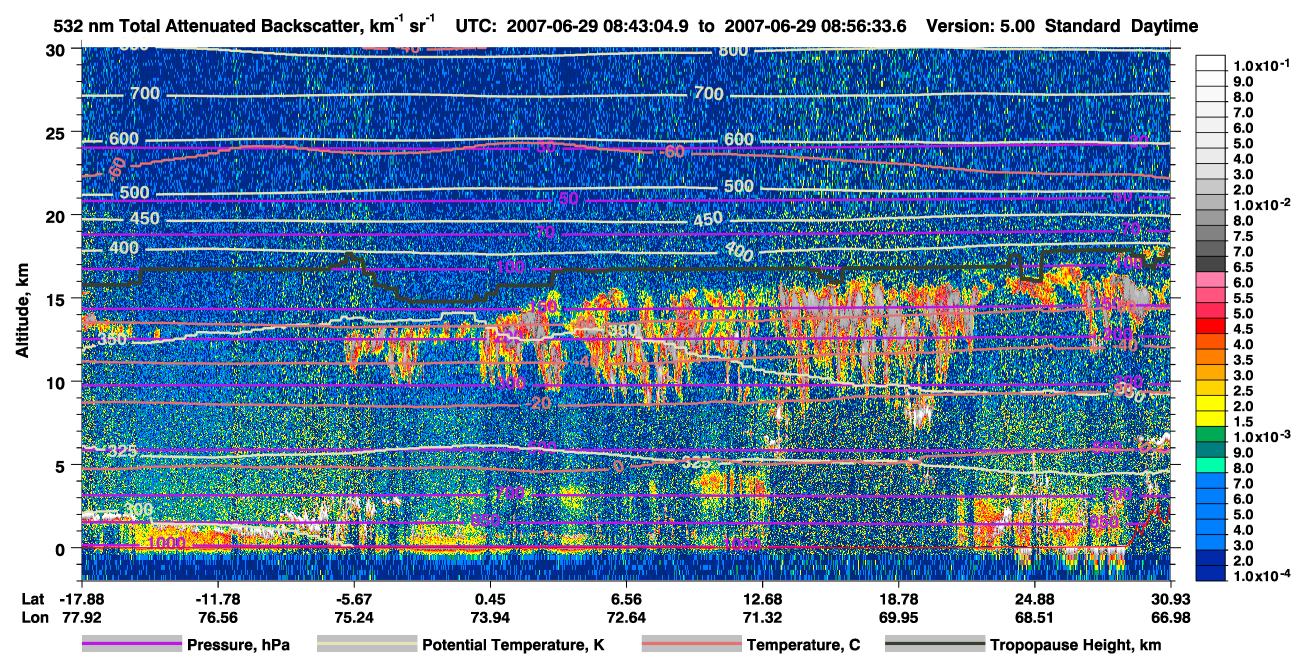The image size is (1300, 667).
Task: Click latitude value -11.78
Action: (x=217, y=599)
